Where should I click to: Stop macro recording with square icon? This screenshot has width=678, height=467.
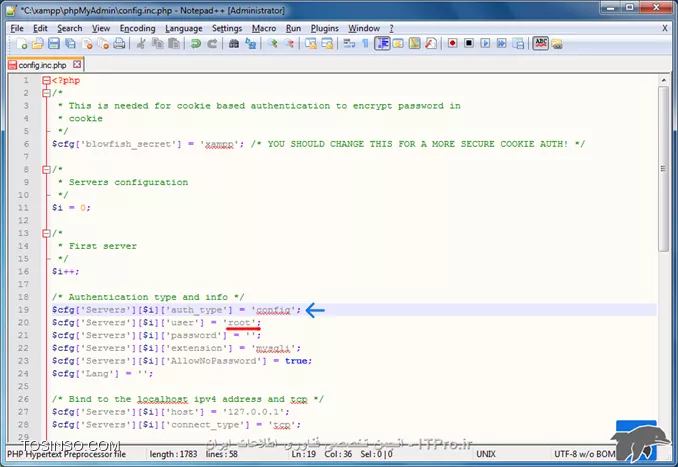(x=469, y=44)
